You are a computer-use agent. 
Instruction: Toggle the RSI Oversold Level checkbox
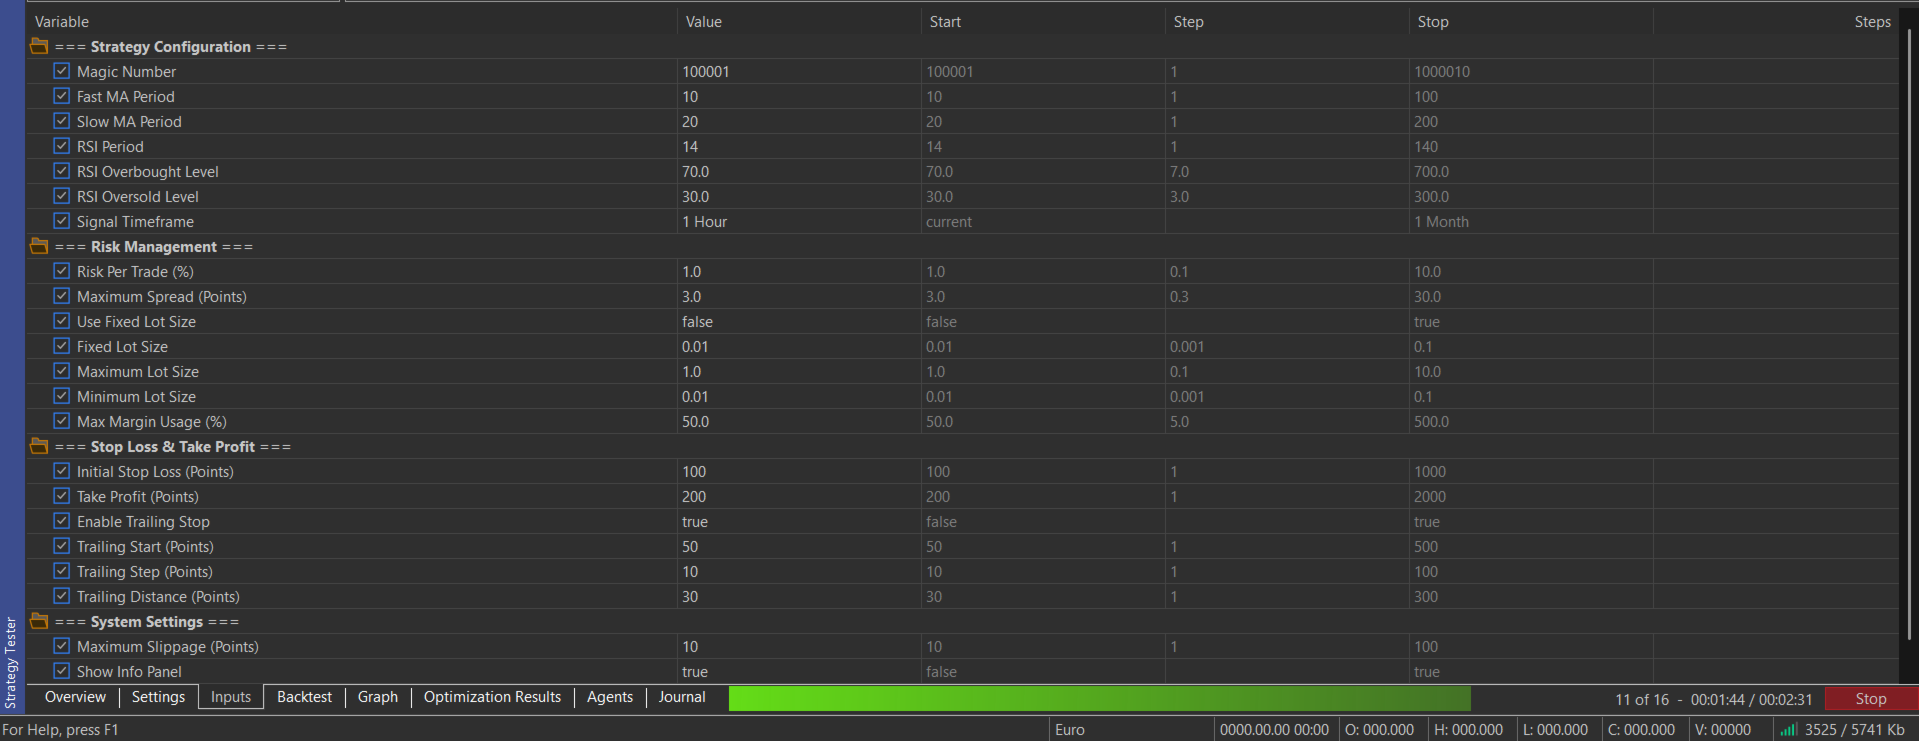[x=62, y=196]
